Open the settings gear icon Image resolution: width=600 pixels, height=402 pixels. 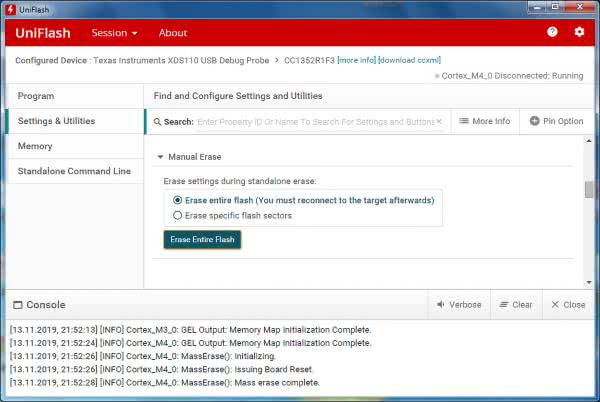[x=579, y=32]
